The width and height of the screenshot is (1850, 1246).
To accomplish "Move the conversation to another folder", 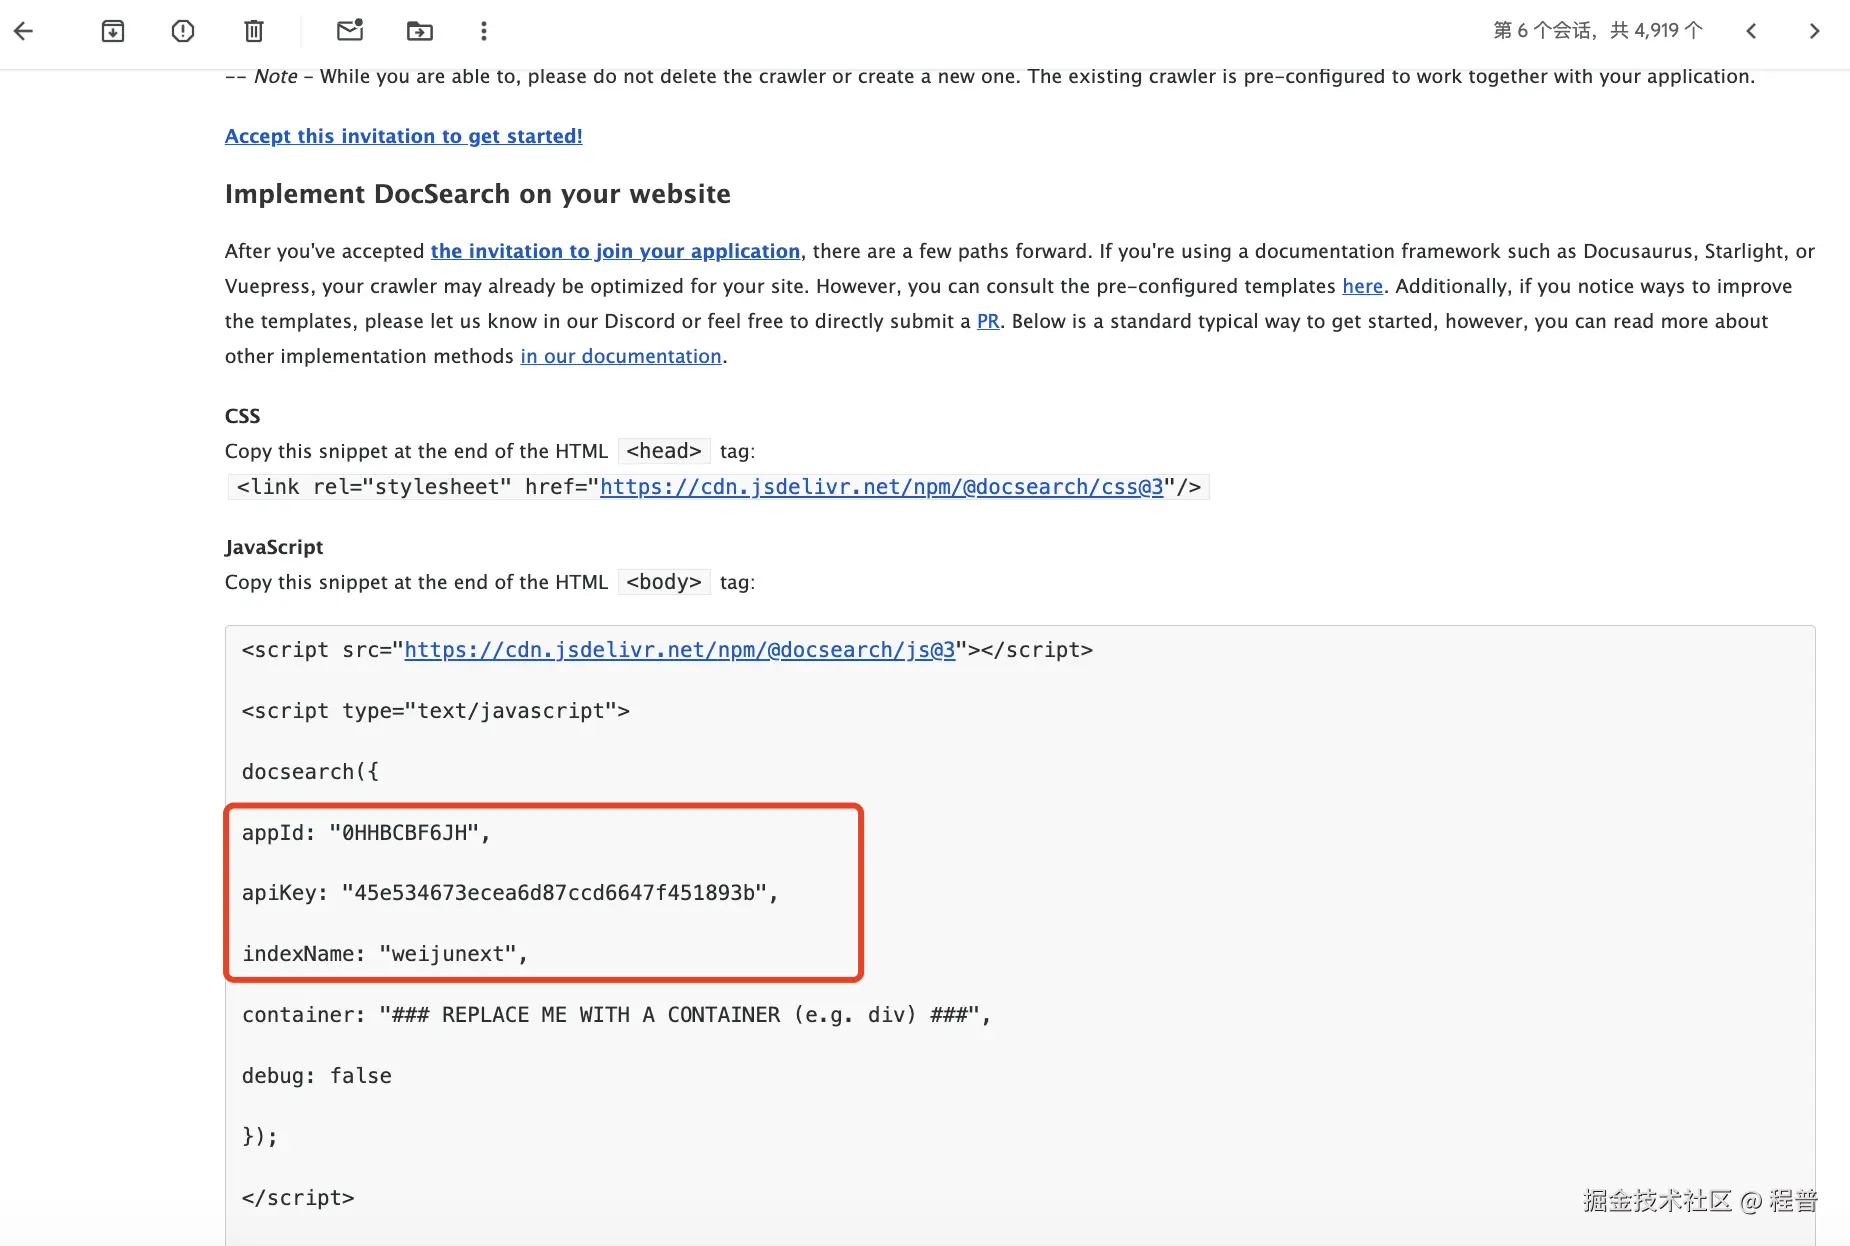I will [x=419, y=31].
